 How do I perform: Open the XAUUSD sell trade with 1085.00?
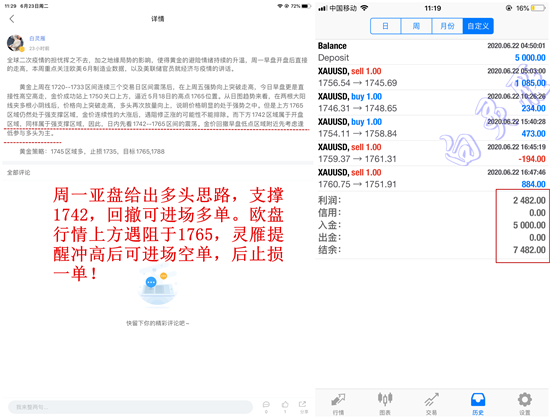[432, 77]
